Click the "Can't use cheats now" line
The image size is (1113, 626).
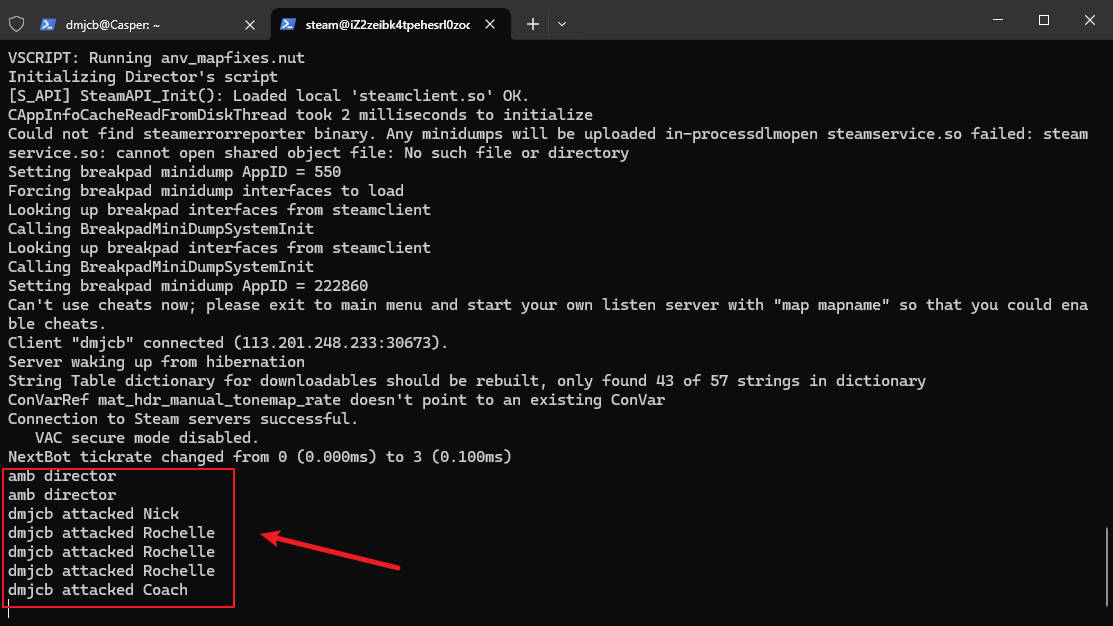point(548,314)
